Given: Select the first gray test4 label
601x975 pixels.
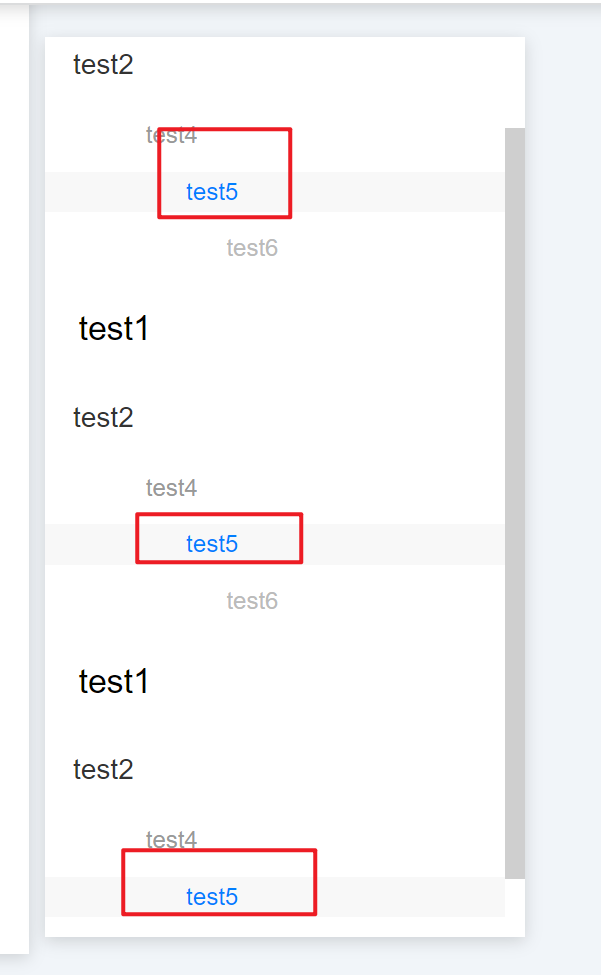Looking at the screenshot, I should [171, 135].
